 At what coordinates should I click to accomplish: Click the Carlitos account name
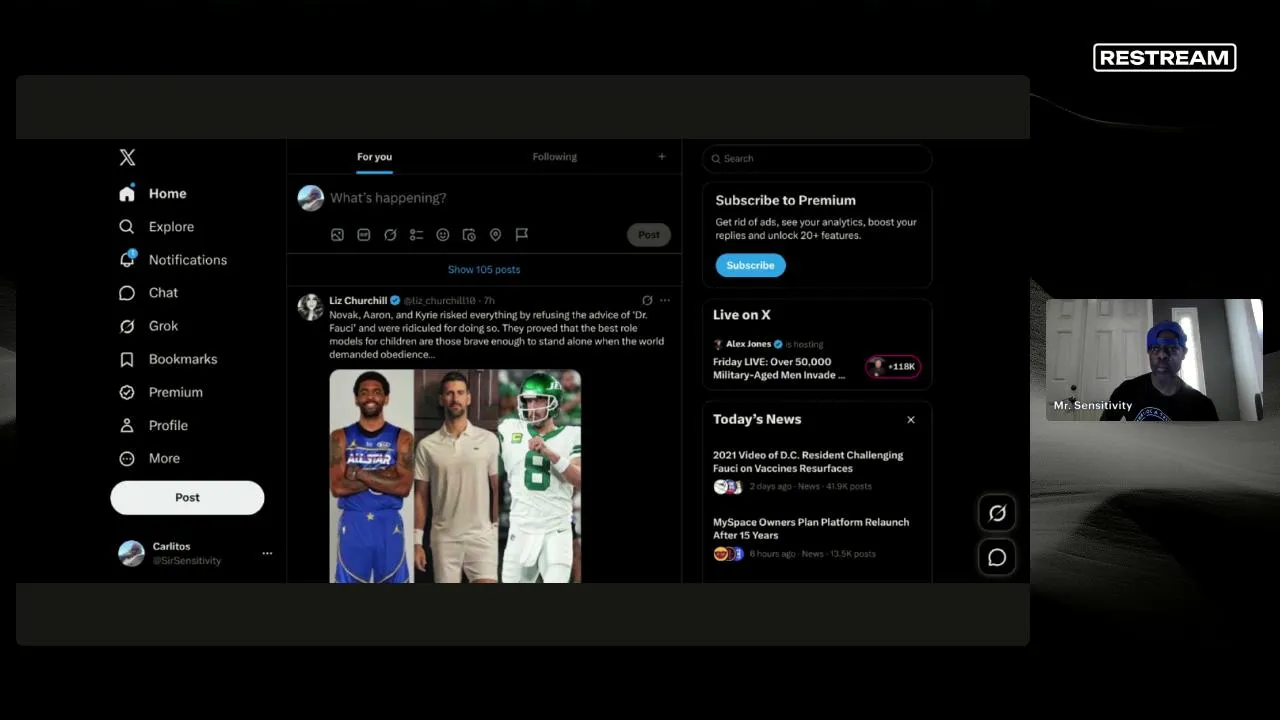(x=171, y=546)
